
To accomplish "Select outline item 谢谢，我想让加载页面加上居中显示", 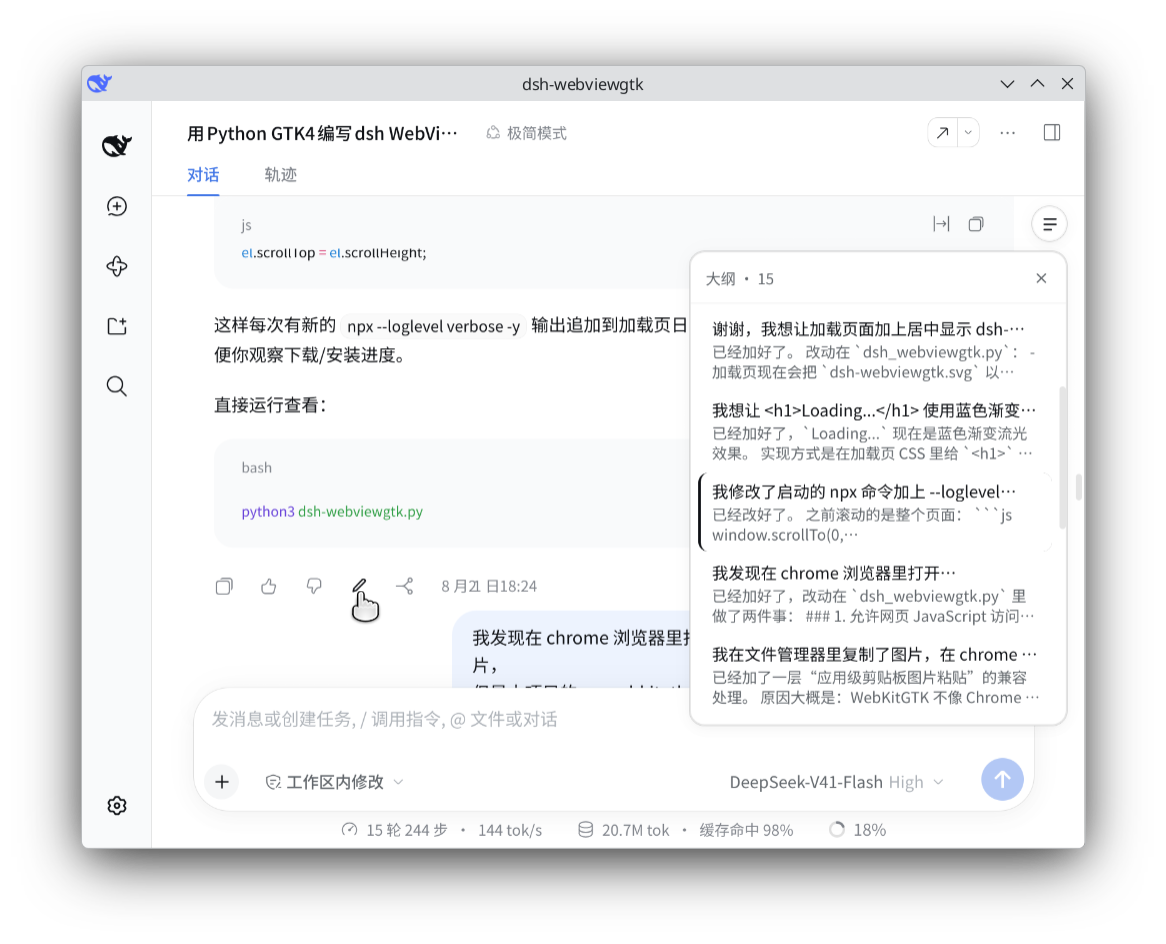I will click(x=874, y=350).
